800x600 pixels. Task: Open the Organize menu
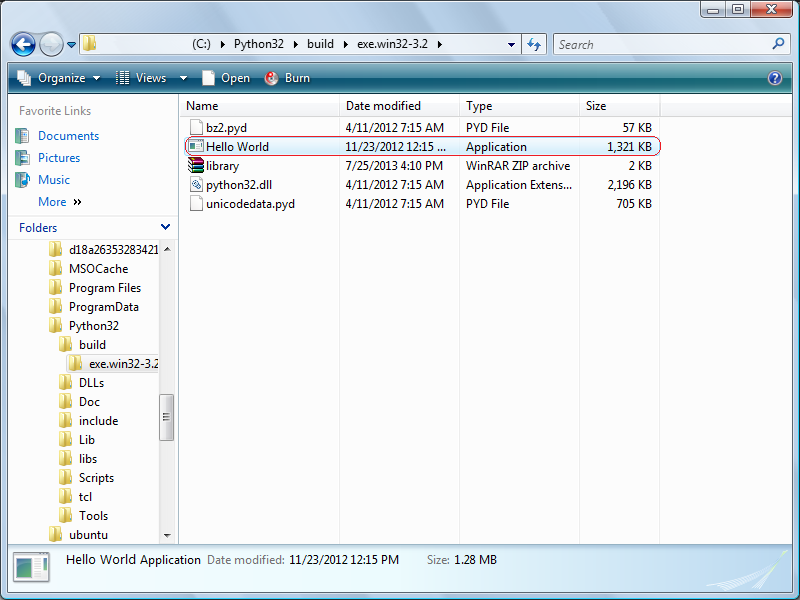tap(58, 78)
